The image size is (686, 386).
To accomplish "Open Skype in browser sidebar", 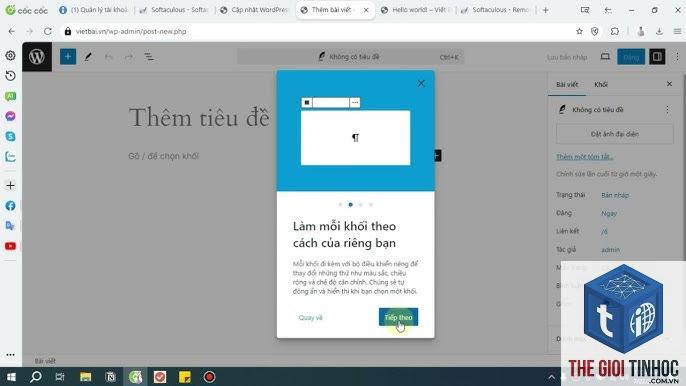I will coord(10,136).
